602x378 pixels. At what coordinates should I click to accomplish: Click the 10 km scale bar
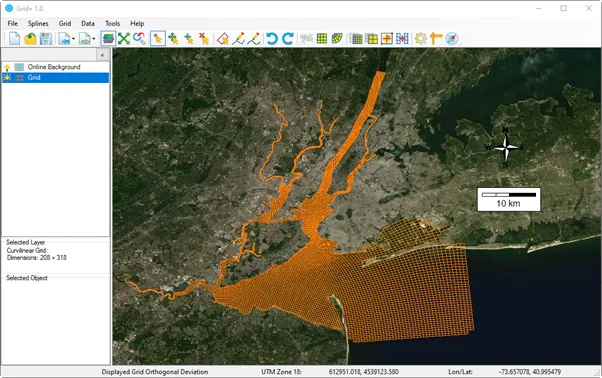(x=509, y=200)
